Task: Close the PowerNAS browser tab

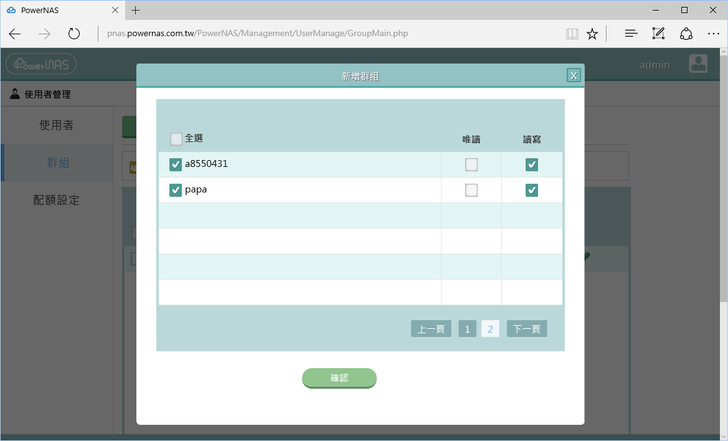Action: pyautogui.click(x=115, y=10)
